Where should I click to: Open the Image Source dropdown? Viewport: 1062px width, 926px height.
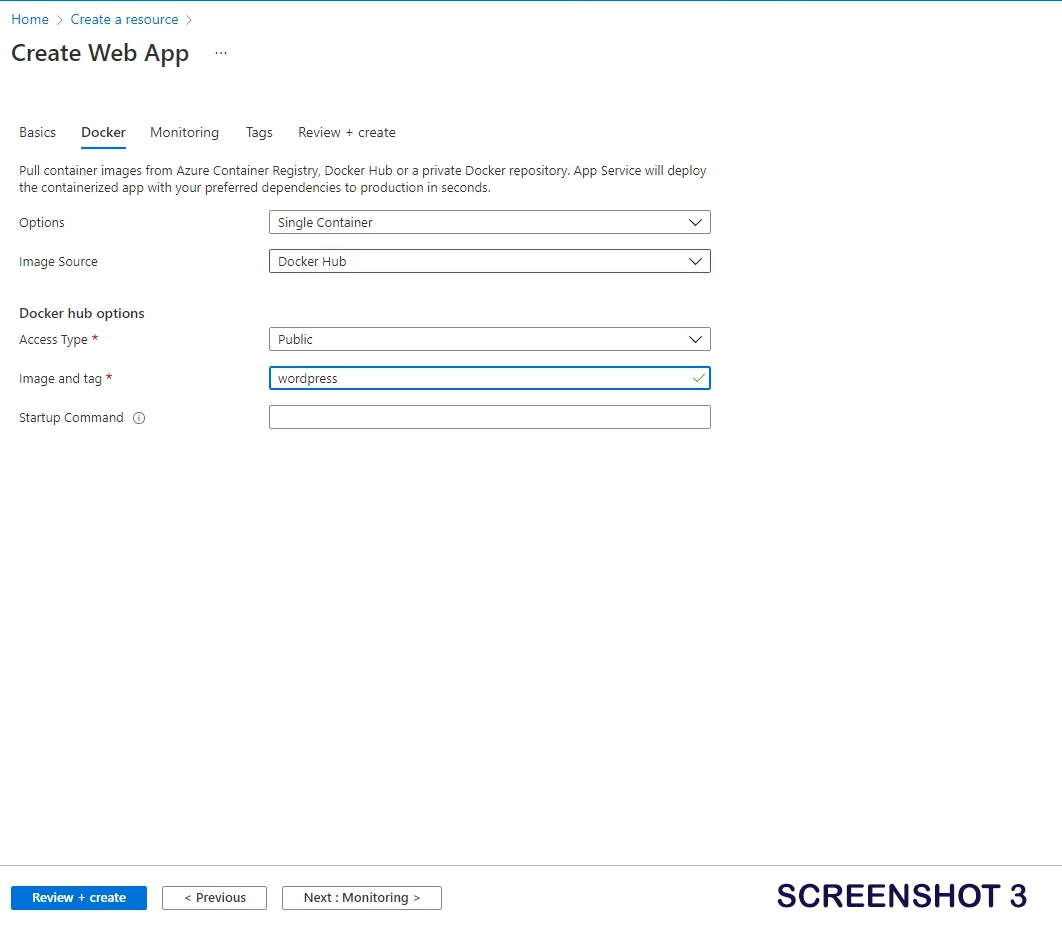pos(489,261)
